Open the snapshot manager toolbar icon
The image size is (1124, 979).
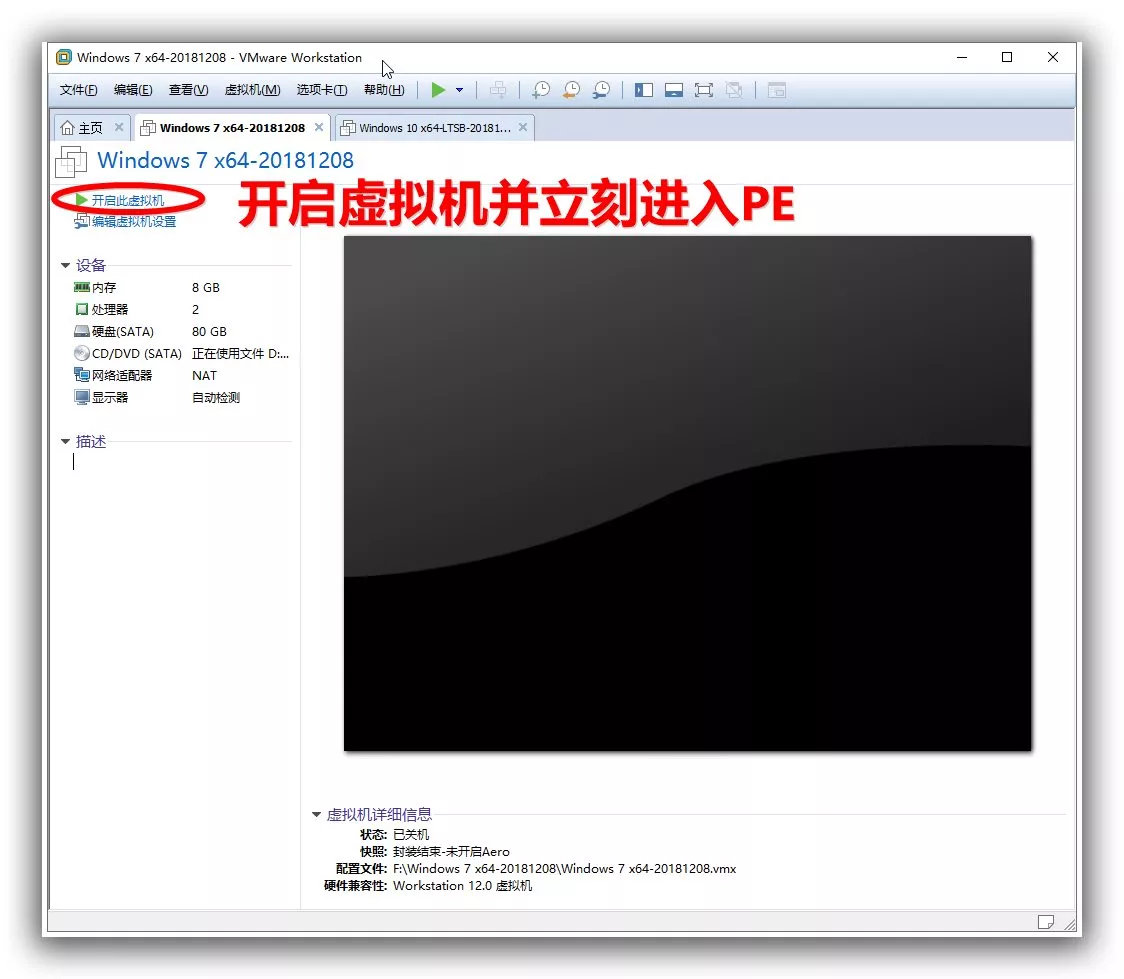click(601, 90)
